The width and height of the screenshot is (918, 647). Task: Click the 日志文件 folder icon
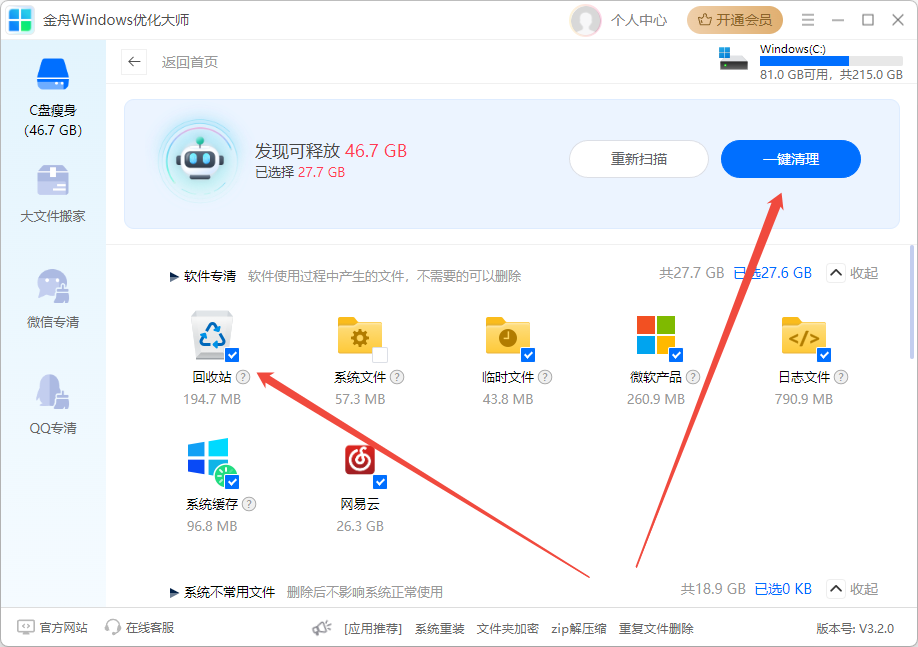804,336
